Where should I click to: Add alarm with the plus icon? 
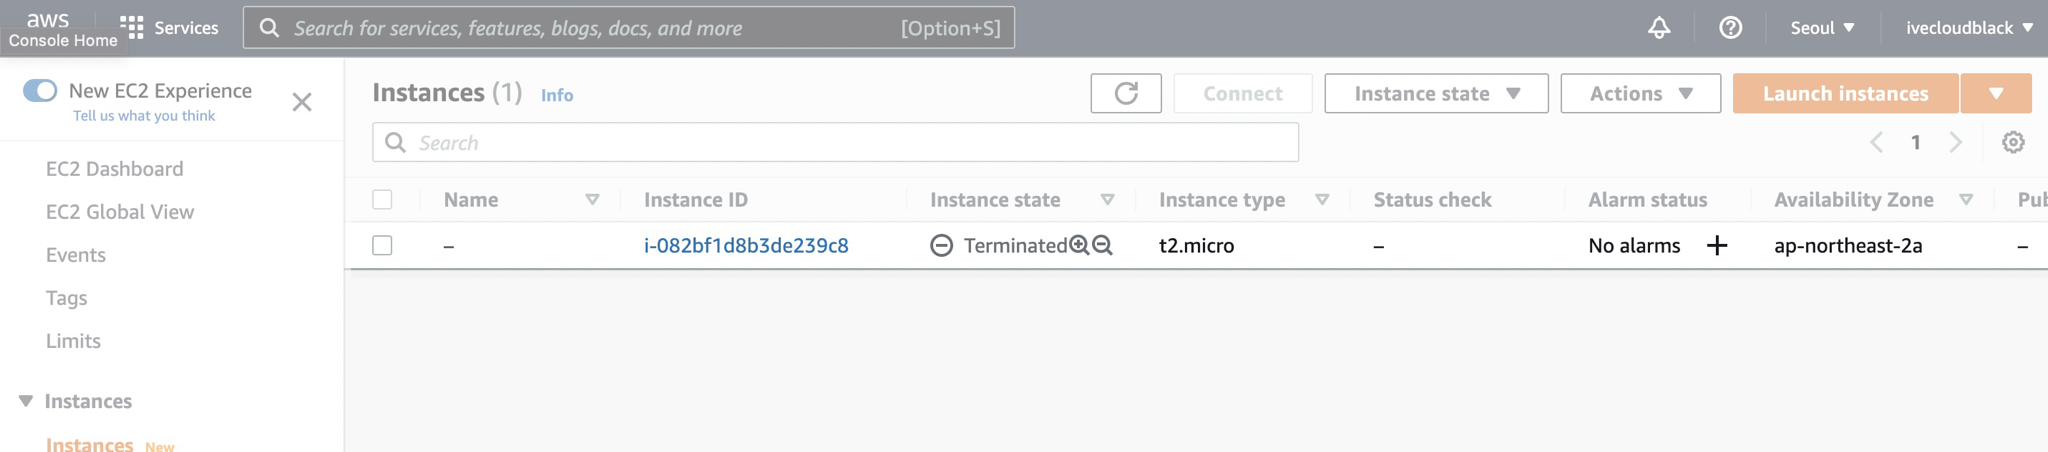tap(1717, 245)
